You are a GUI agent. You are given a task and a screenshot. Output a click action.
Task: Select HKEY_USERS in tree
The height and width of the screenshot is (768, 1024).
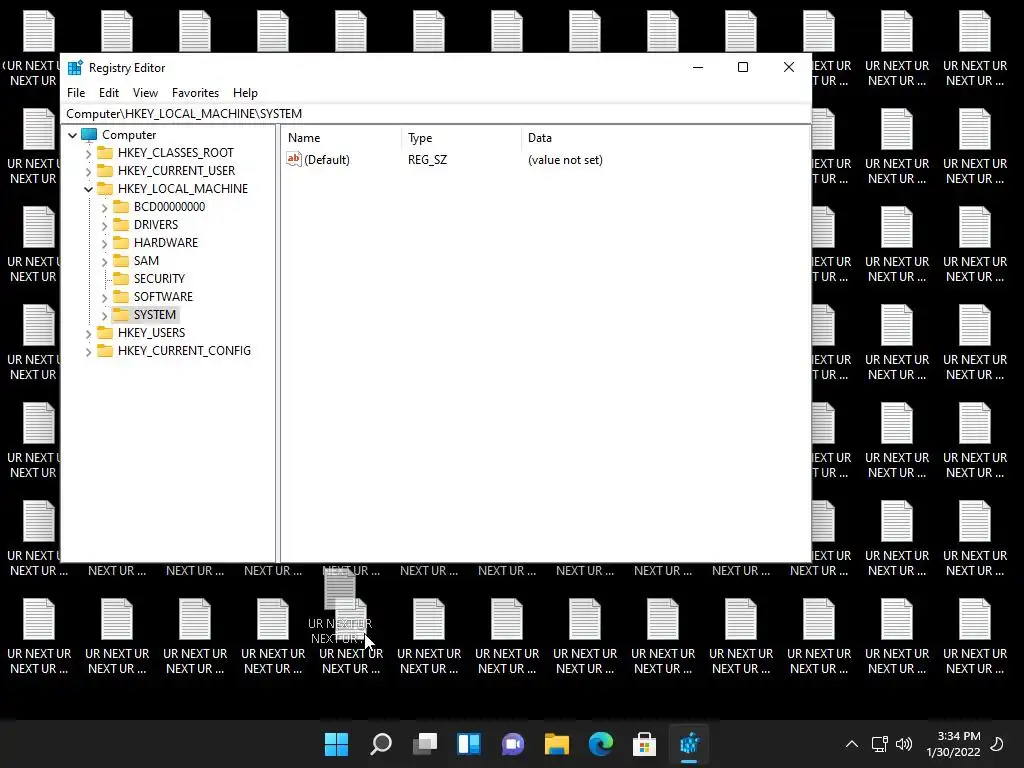pos(152,332)
